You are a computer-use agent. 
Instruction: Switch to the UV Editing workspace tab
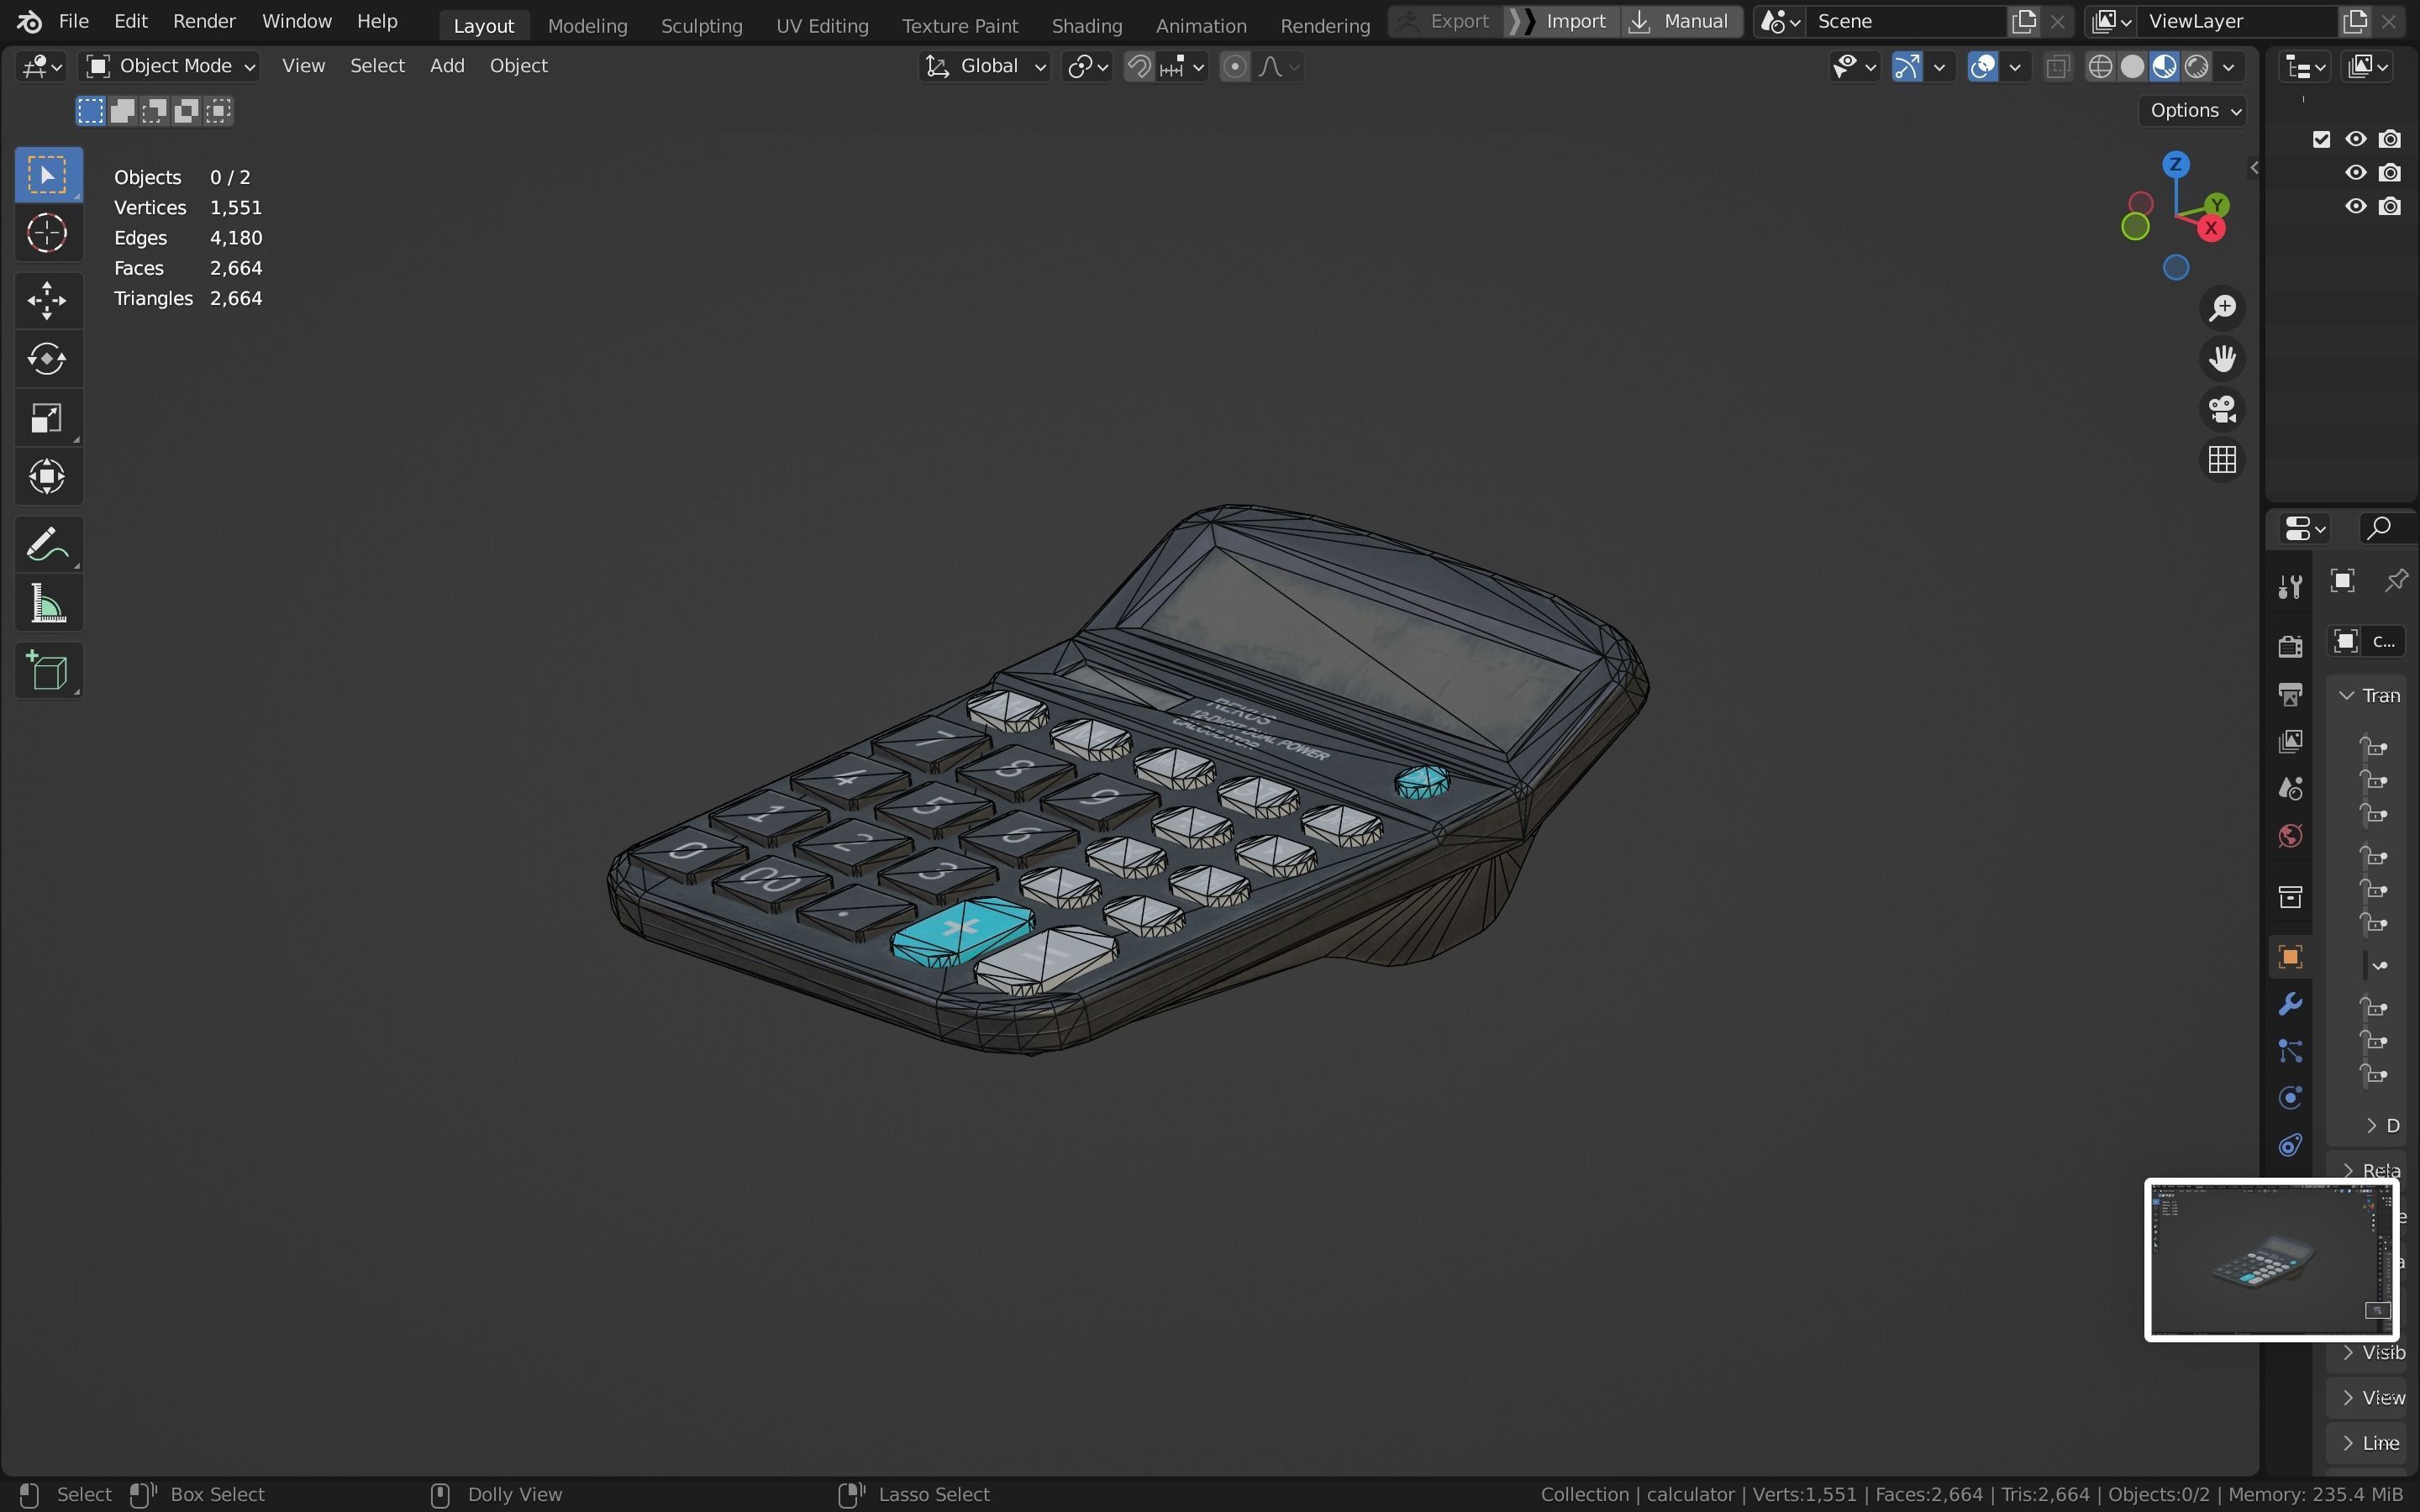coord(822,25)
